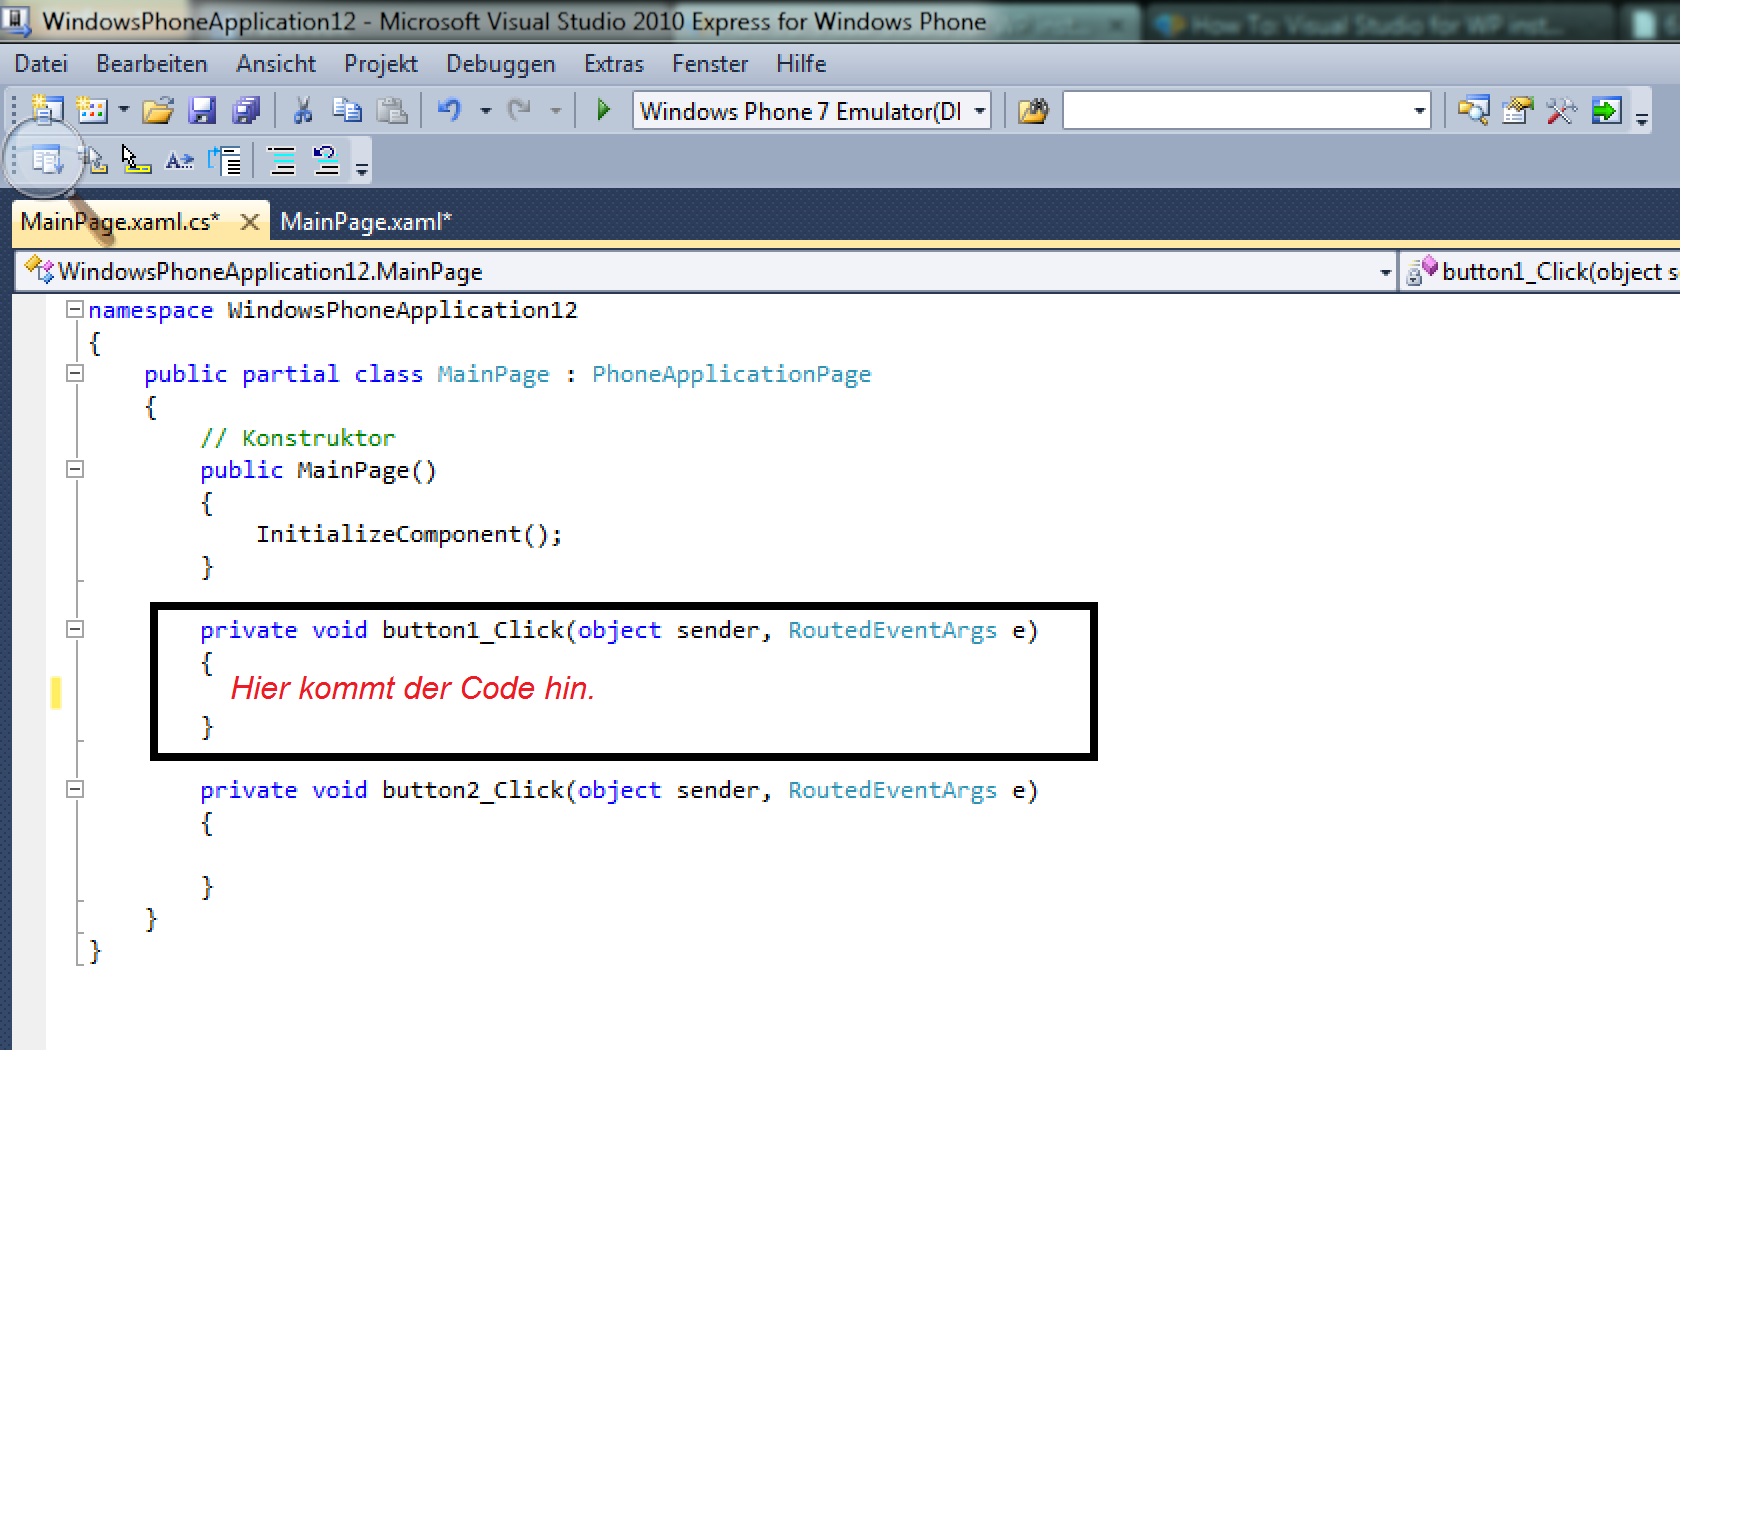
Task: Click the Find in Files binoculars icon
Action: point(1033,110)
